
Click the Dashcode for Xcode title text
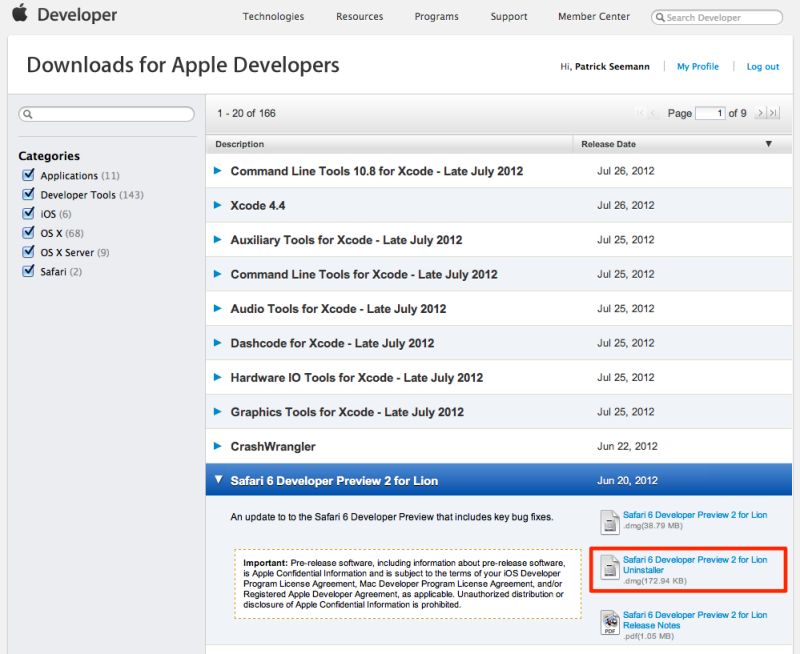pos(332,343)
